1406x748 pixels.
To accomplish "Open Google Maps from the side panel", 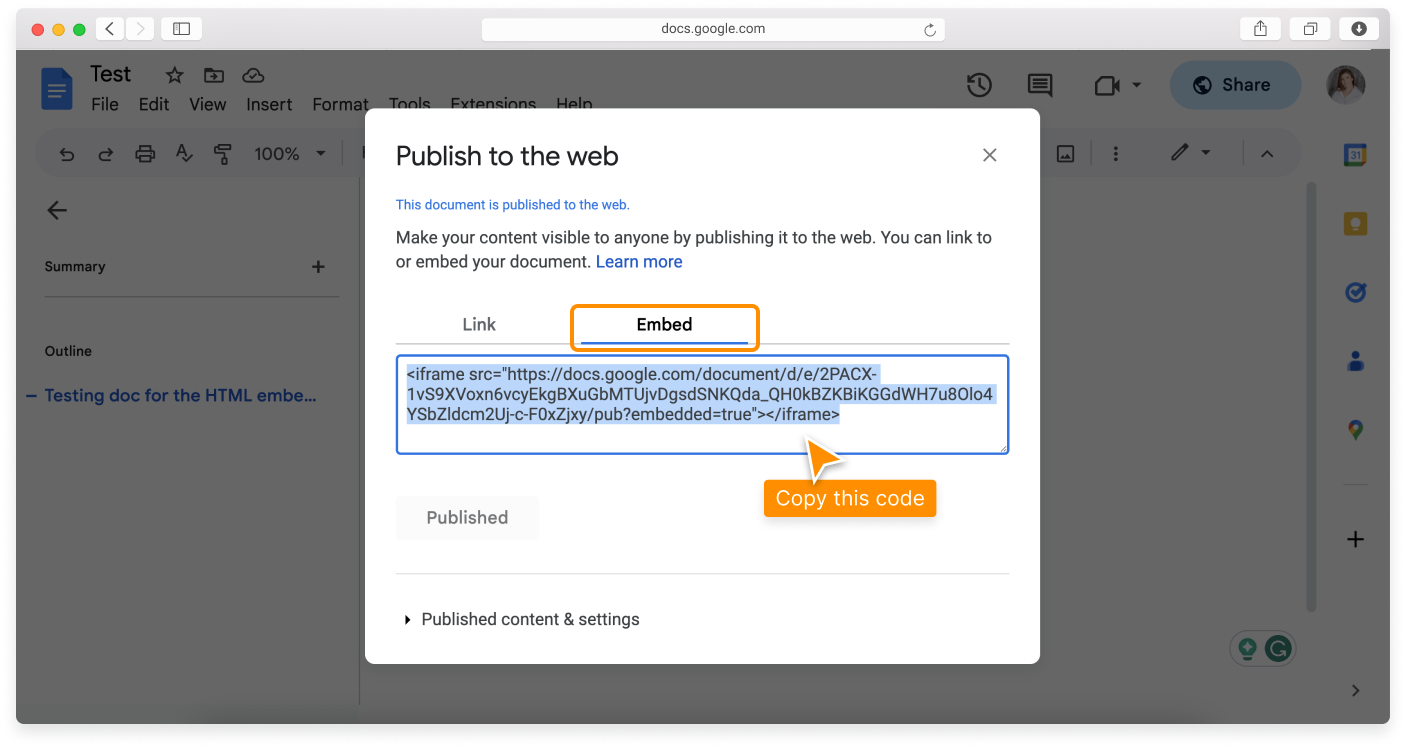I will coord(1355,429).
